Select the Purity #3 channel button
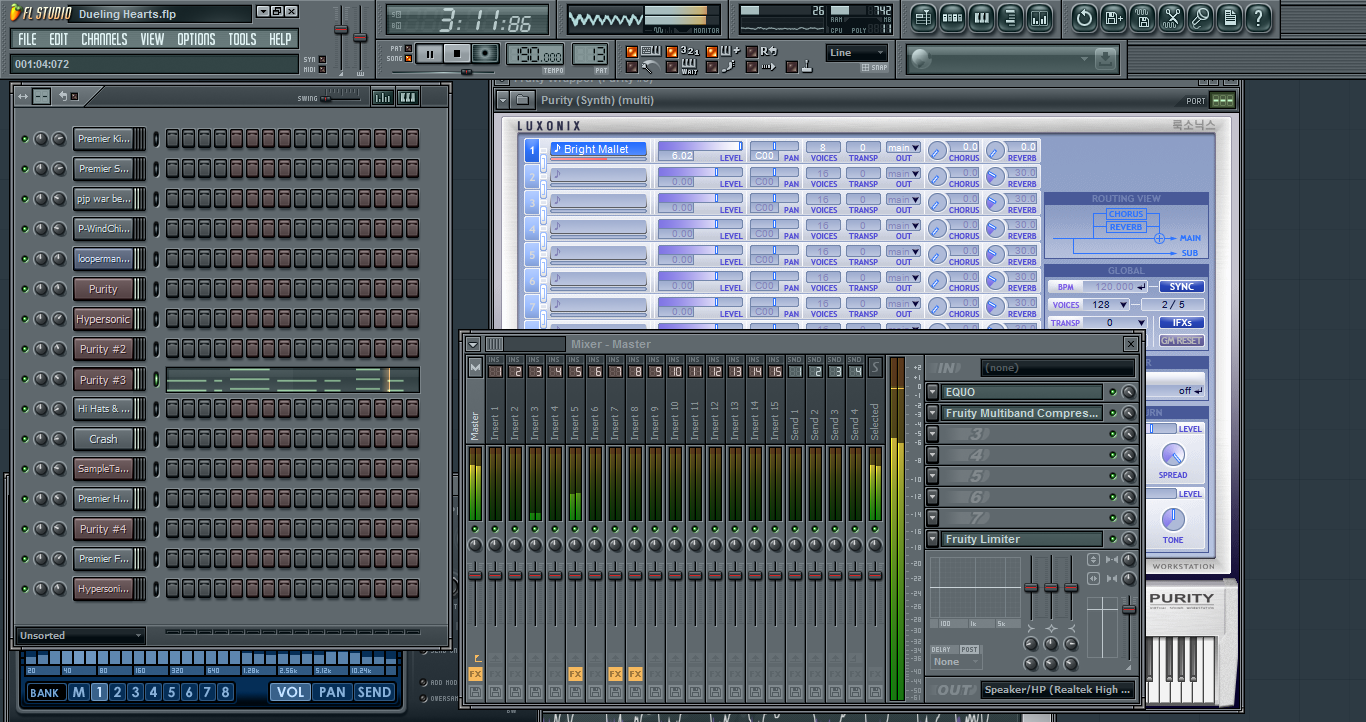The height and width of the screenshot is (722, 1366). coord(103,380)
